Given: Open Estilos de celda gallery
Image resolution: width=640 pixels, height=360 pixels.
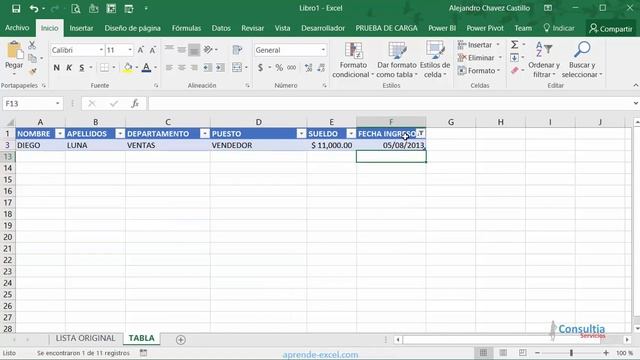Looking at the screenshot, I should click(435, 60).
